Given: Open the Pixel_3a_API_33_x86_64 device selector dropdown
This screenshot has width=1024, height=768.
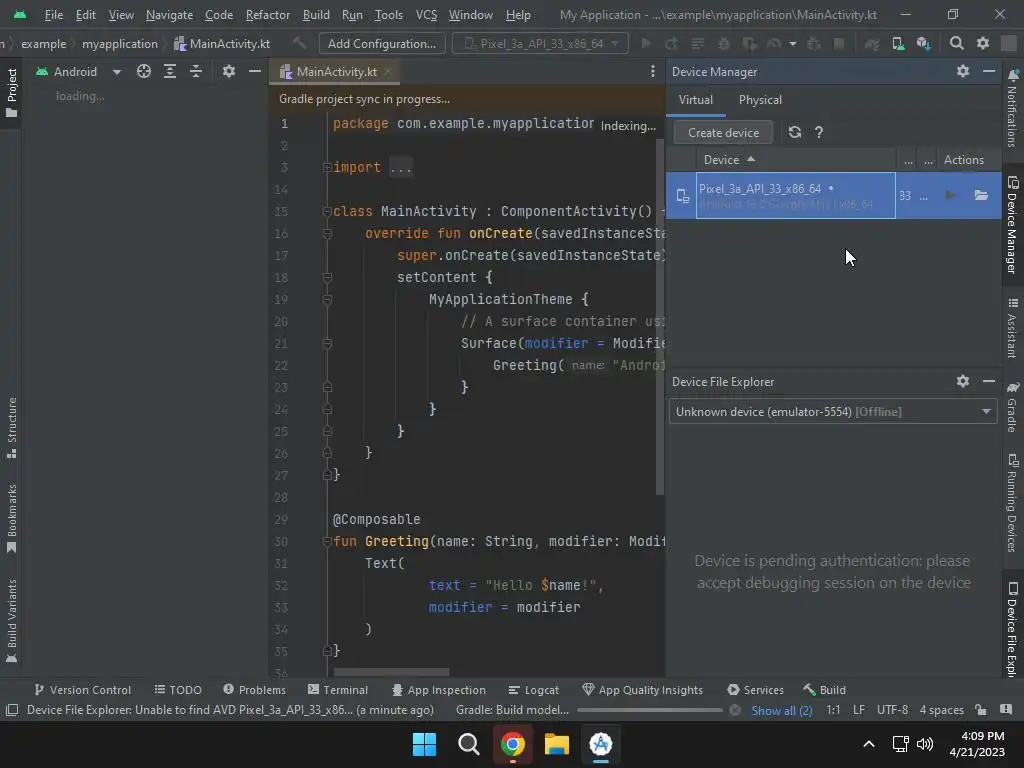Looking at the screenshot, I should pyautogui.click(x=541, y=44).
